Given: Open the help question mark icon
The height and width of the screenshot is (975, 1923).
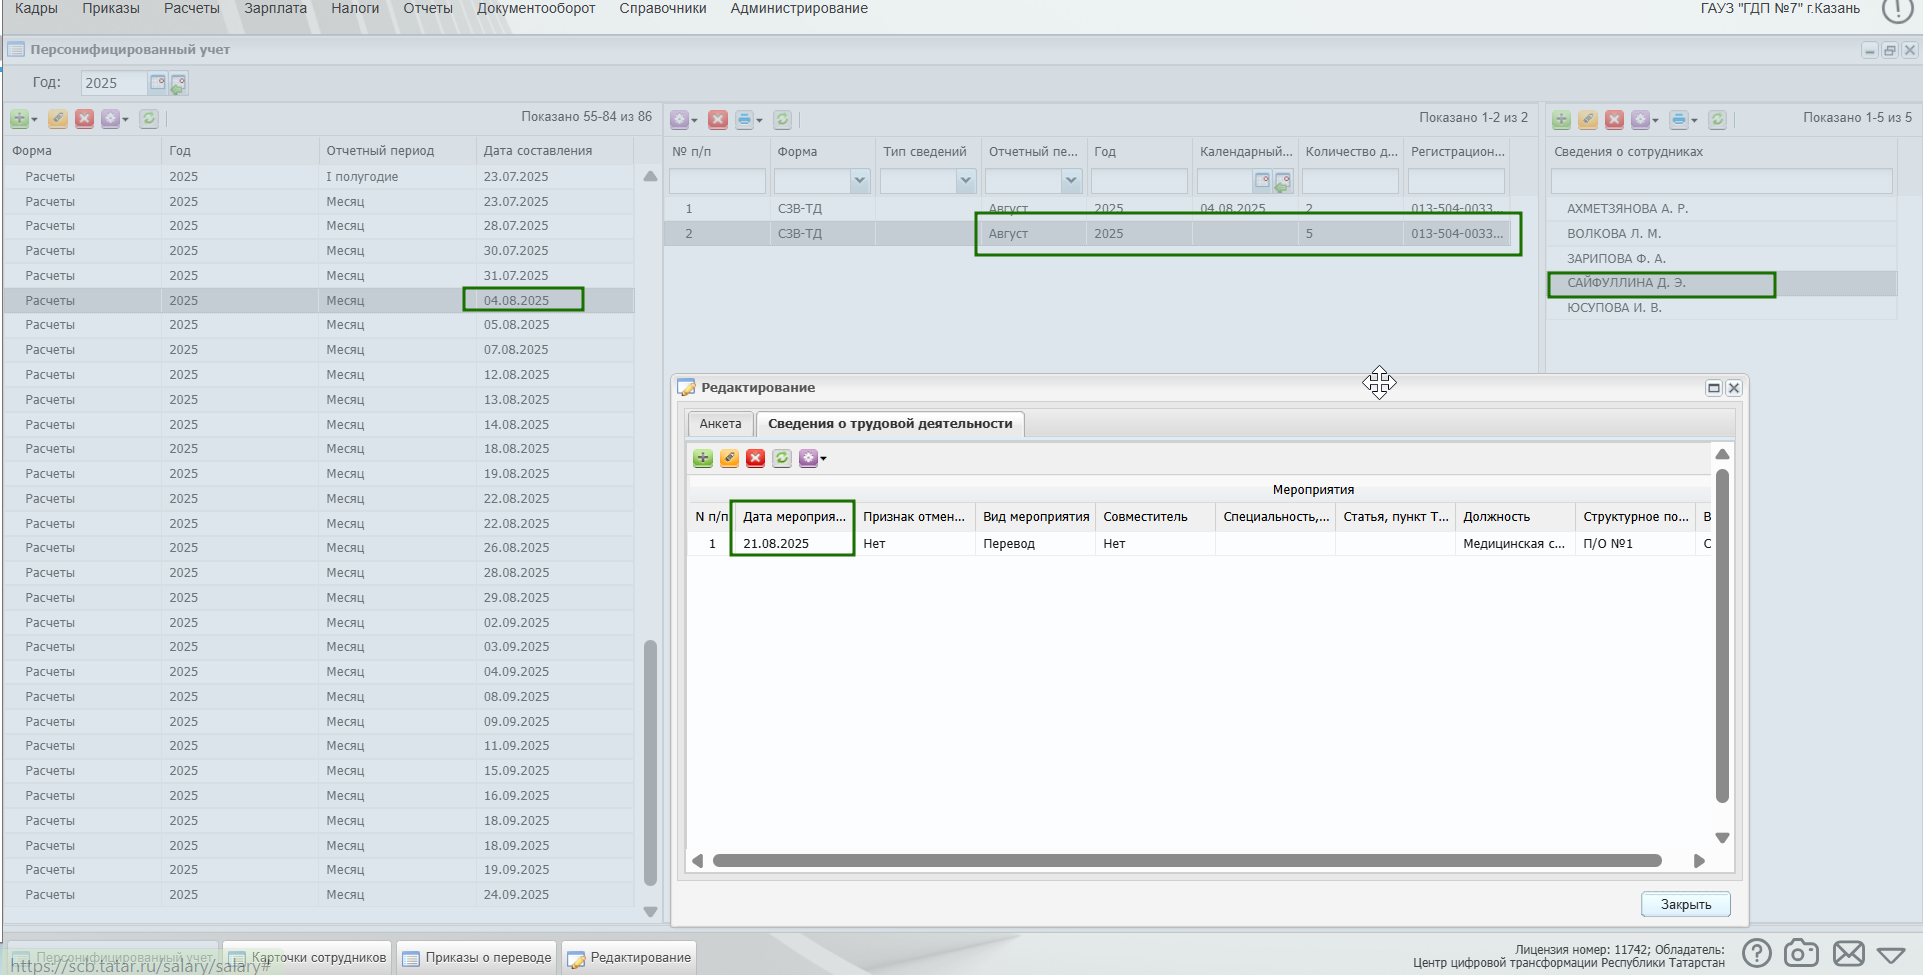Looking at the screenshot, I should tap(1757, 953).
